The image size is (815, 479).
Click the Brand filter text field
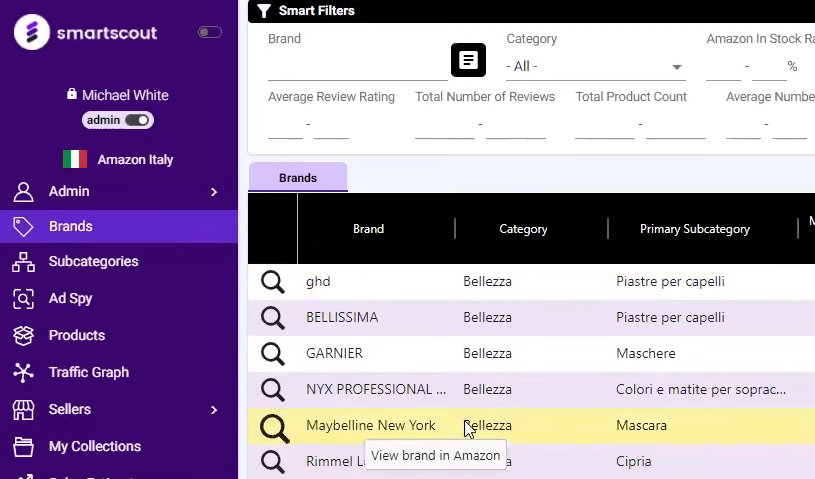tap(358, 68)
